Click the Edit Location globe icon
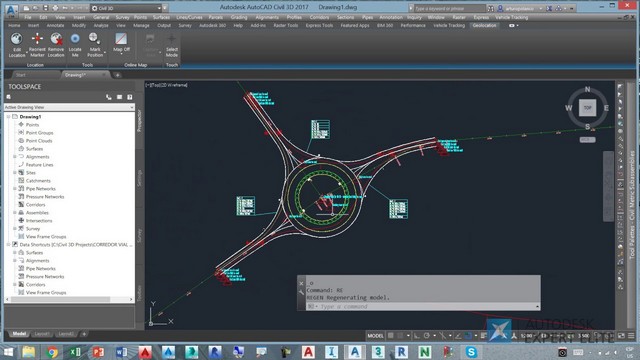640x360 pixels. click(16, 39)
